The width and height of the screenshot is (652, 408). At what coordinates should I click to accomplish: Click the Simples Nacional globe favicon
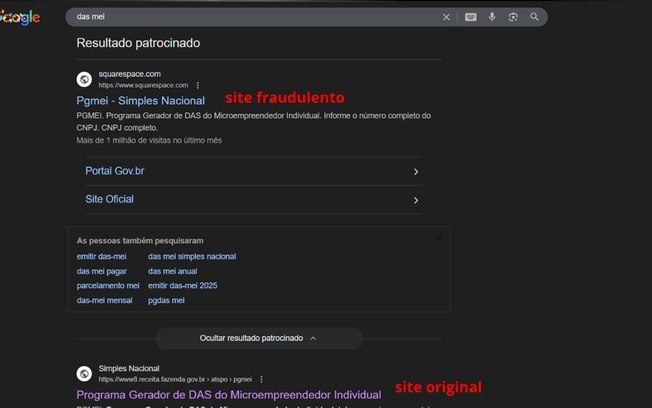(85, 374)
